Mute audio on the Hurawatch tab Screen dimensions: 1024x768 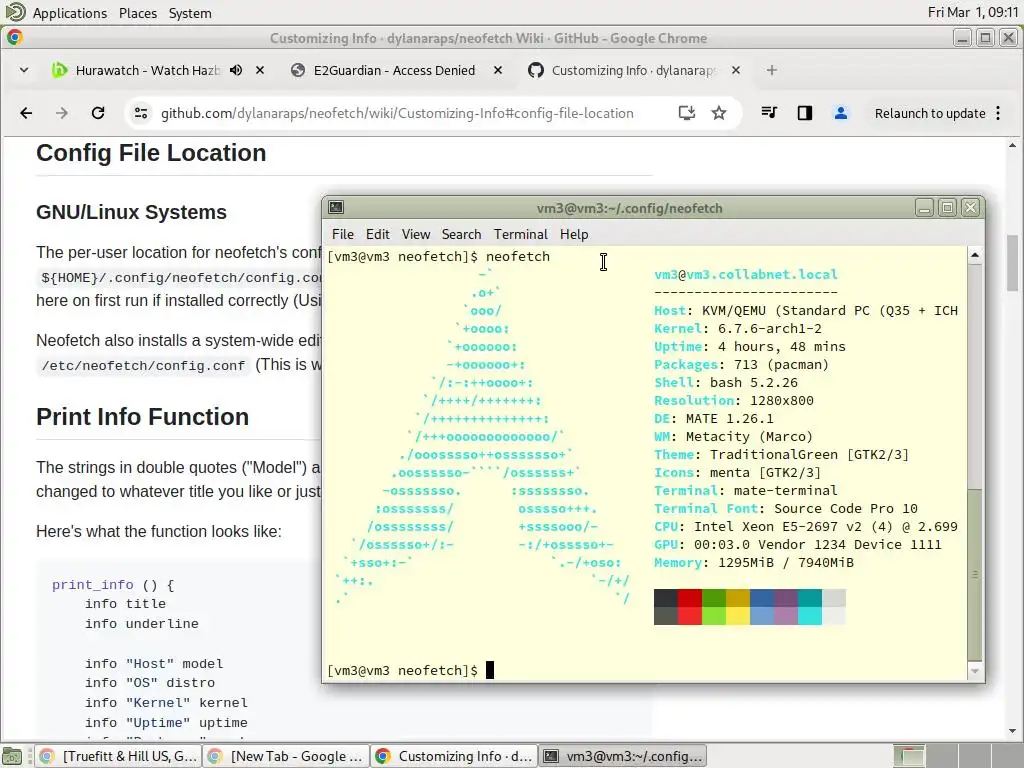pos(236,70)
